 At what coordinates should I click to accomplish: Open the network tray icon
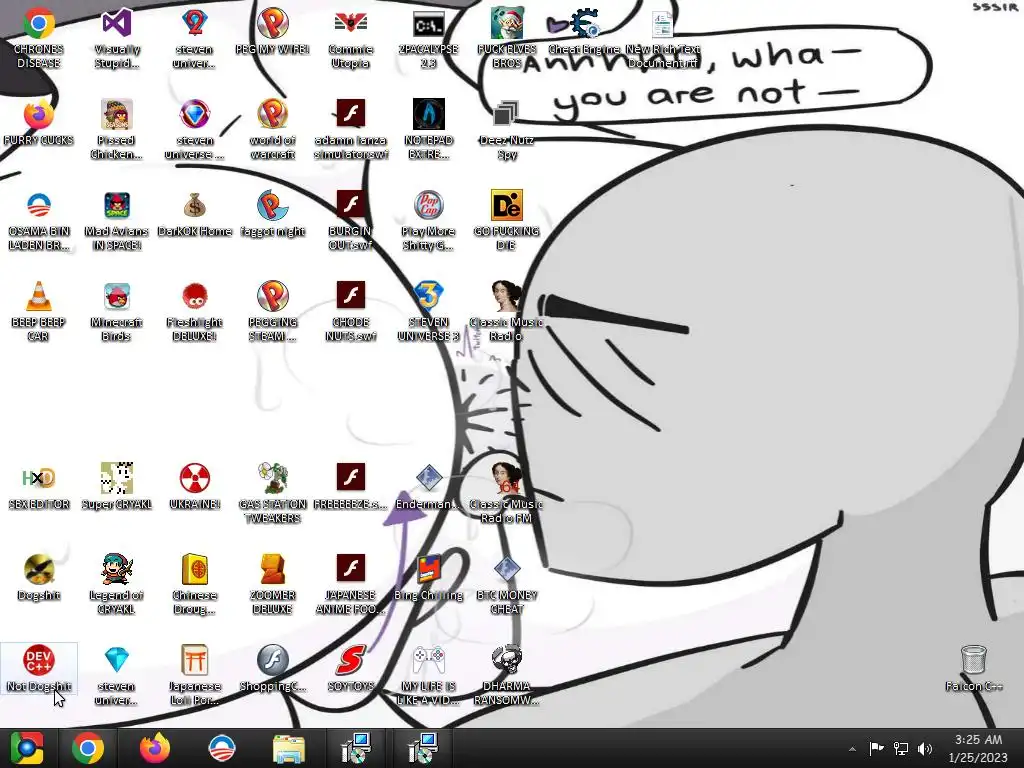coord(901,748)
